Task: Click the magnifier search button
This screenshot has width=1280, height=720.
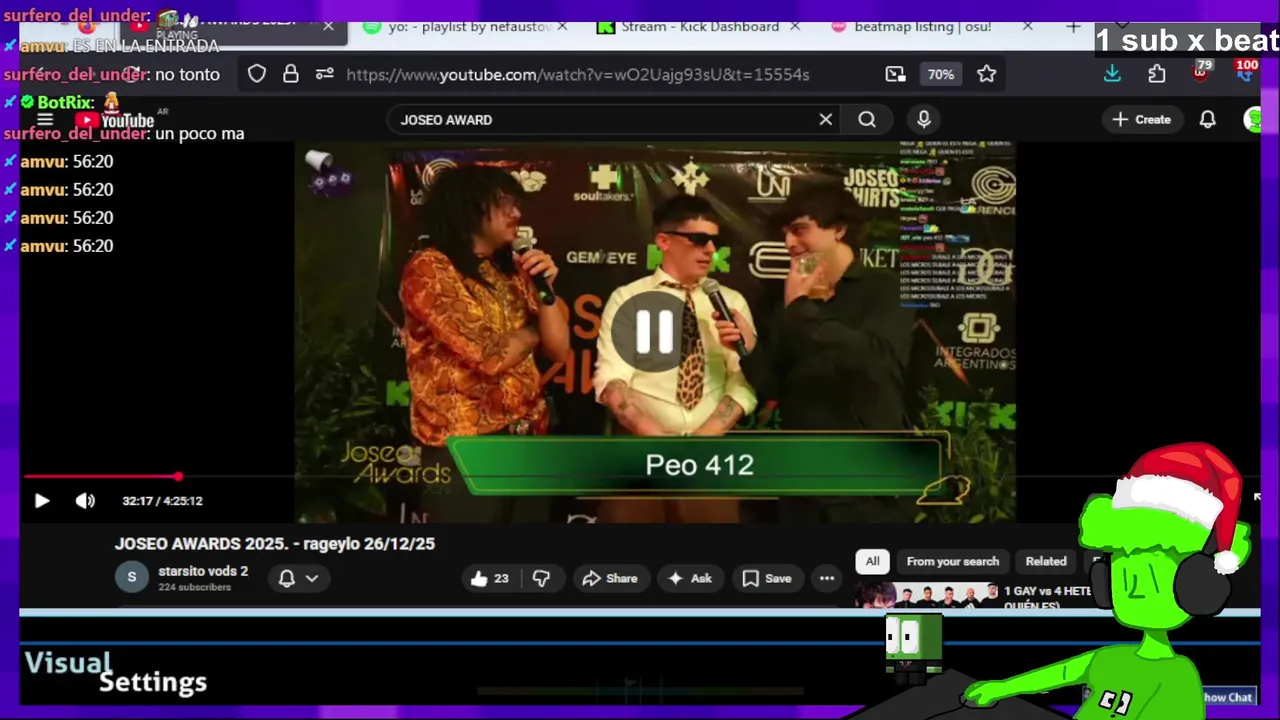Action: pos(867,119)
